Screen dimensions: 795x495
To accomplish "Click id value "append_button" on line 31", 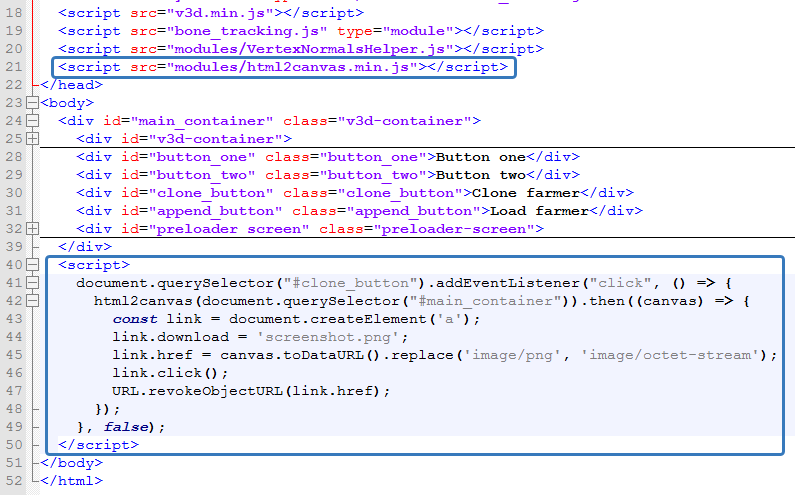I will 215,211.
